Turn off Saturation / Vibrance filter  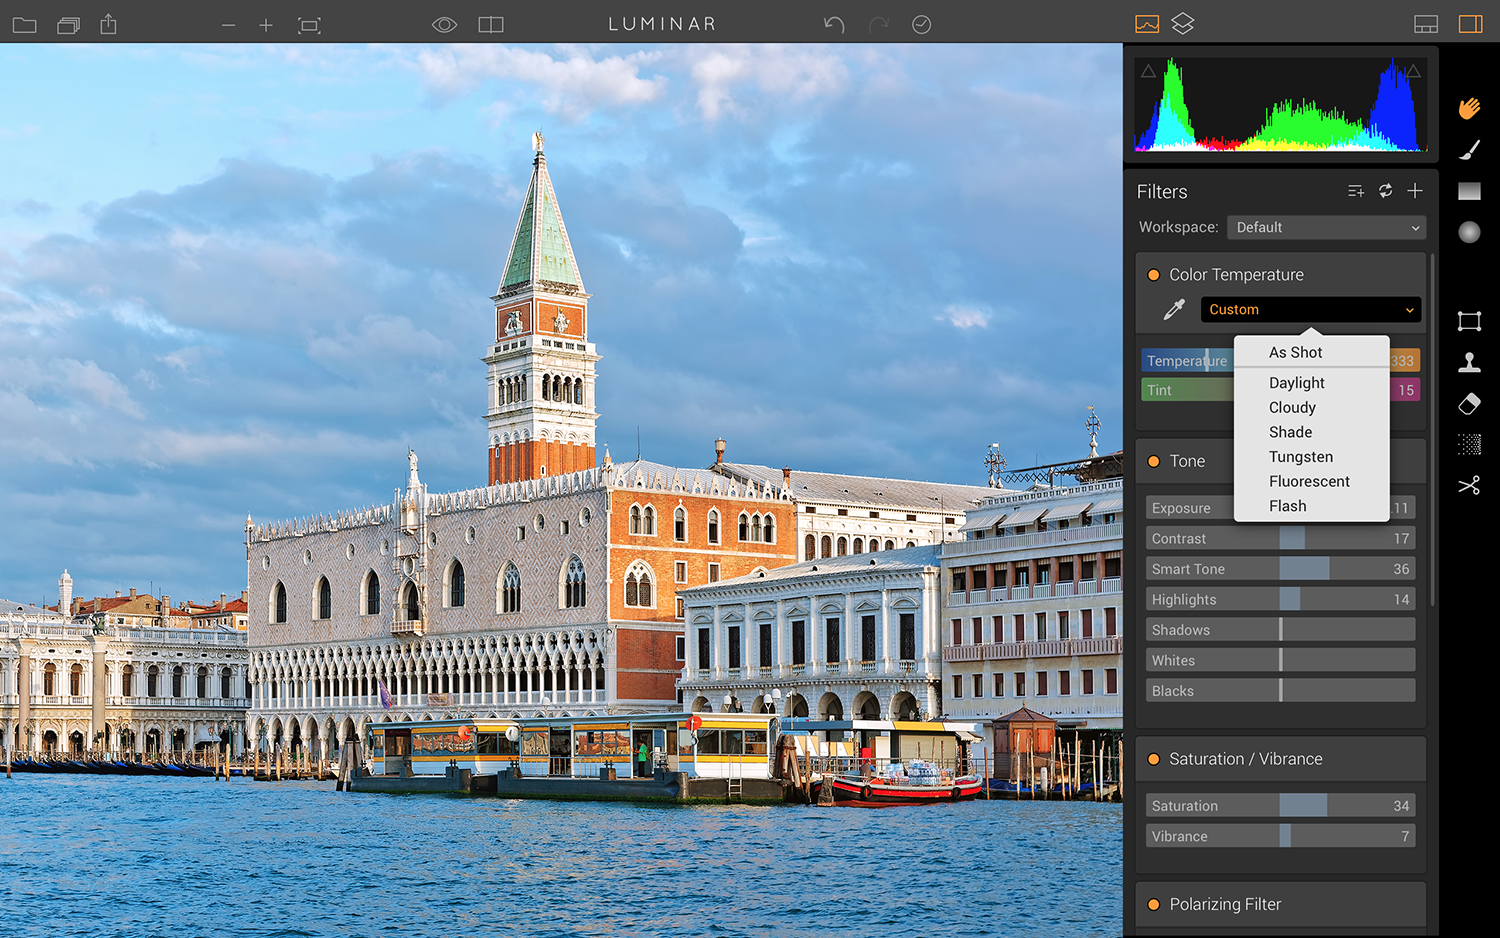(x=1153, y=759)
